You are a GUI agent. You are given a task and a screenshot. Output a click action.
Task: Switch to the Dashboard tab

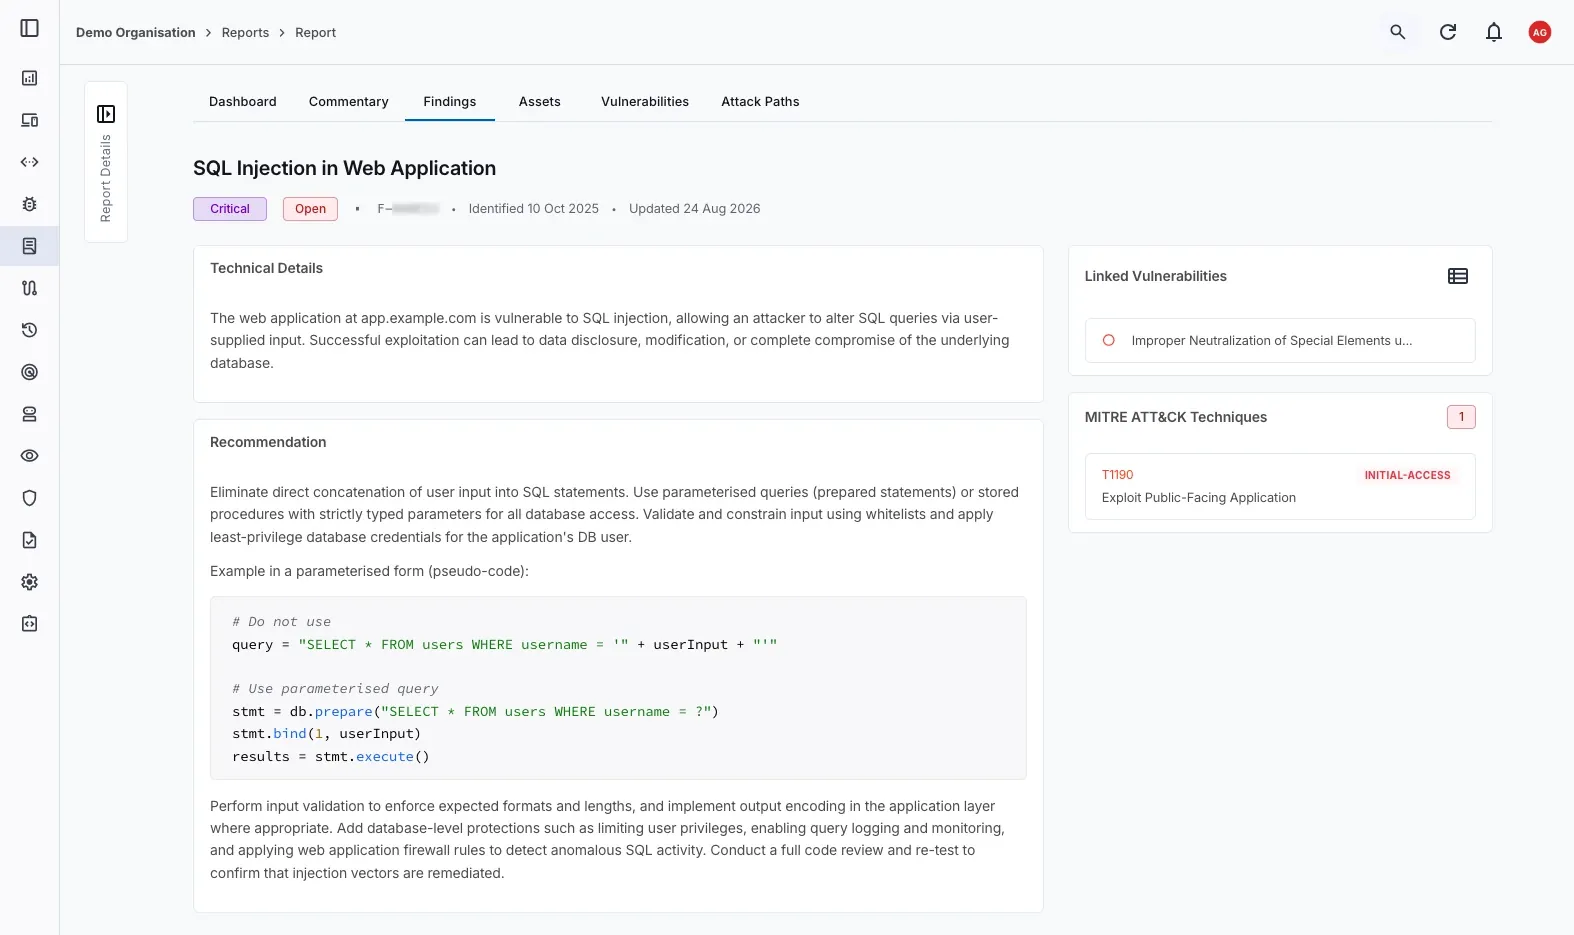tap(243, 102)
